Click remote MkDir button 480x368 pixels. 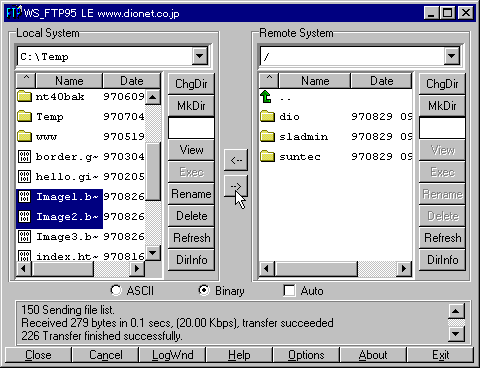click(x=442, y=106)
